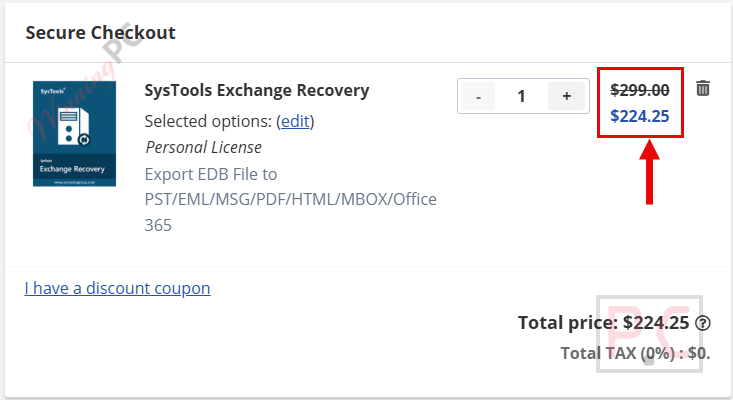Open the edit selected options link
The height and width of the screenshot is (400, 733).
tap(295, 121)
